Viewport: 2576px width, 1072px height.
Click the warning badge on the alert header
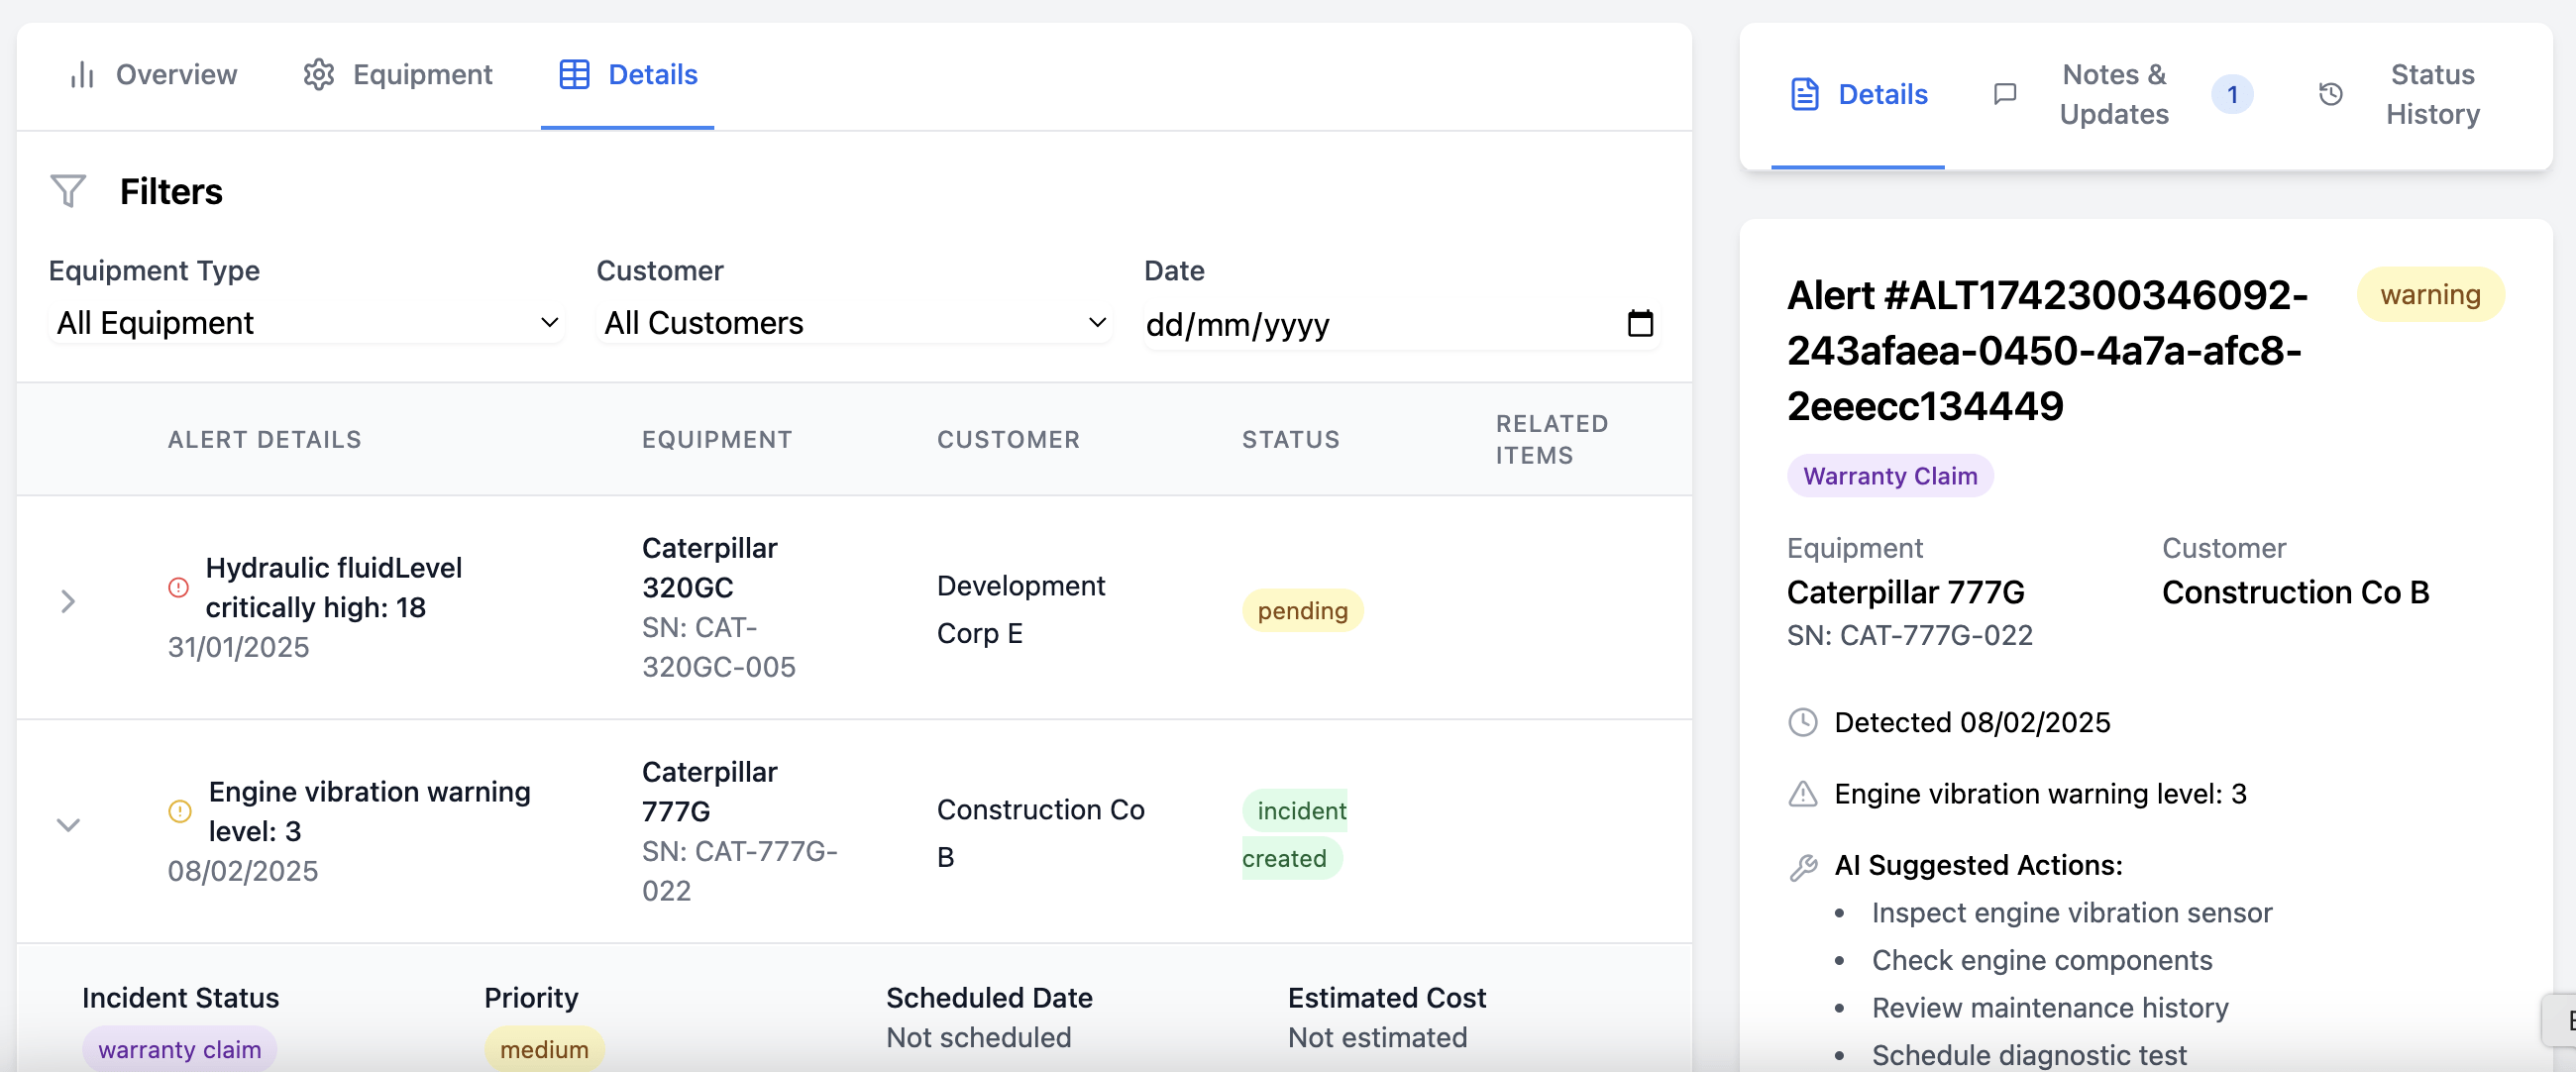pyautogui.click(x=2430, y=294)
